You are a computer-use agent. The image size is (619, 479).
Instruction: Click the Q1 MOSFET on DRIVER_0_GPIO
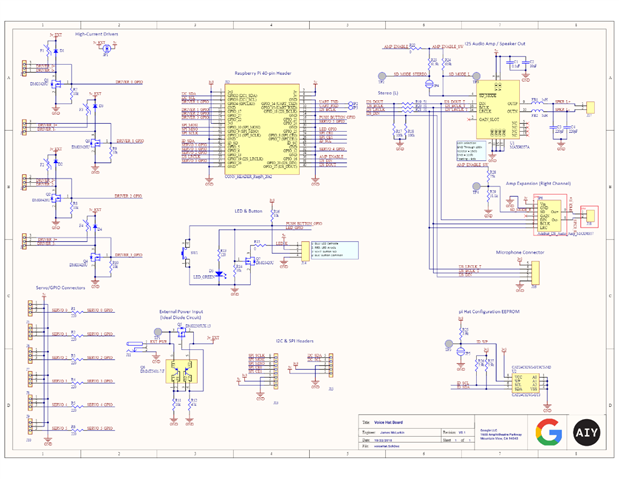pos(57,84)
